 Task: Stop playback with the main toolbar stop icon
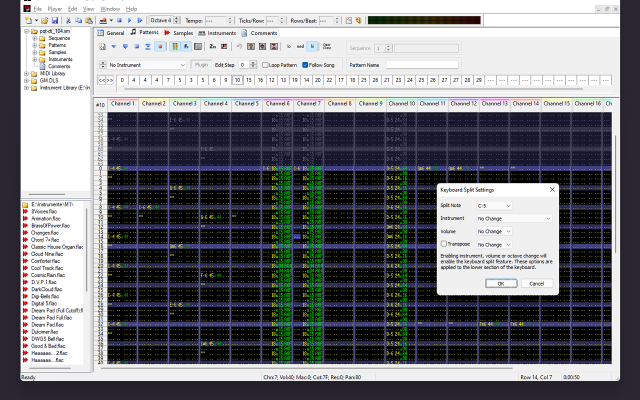(119, 20)
